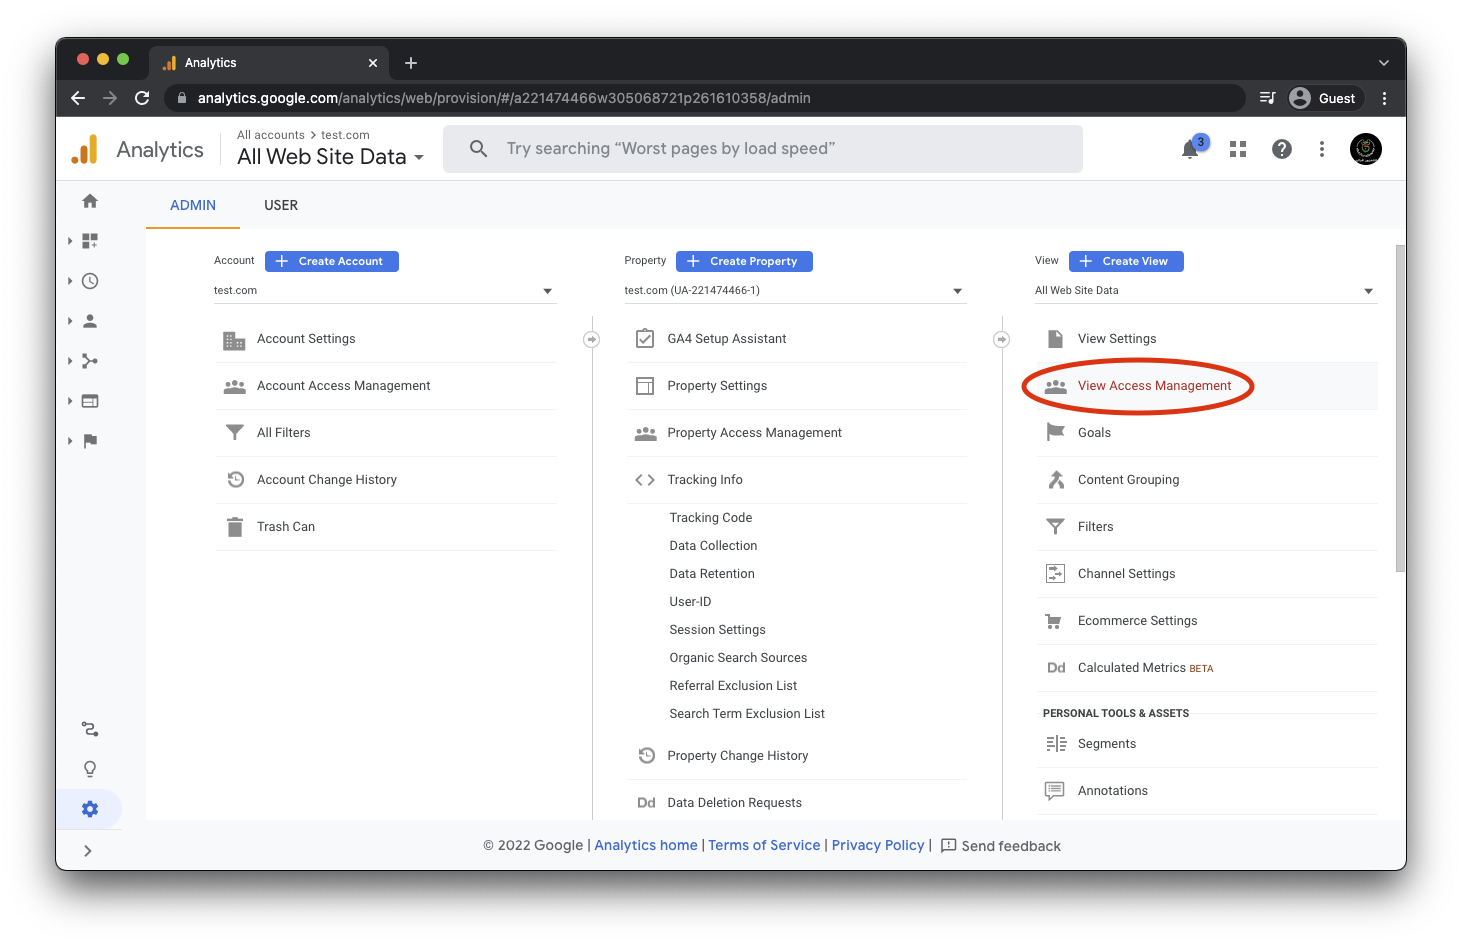Open the user account avatar
This screenshot has width=1462, height=944.
coord(1366,149)
